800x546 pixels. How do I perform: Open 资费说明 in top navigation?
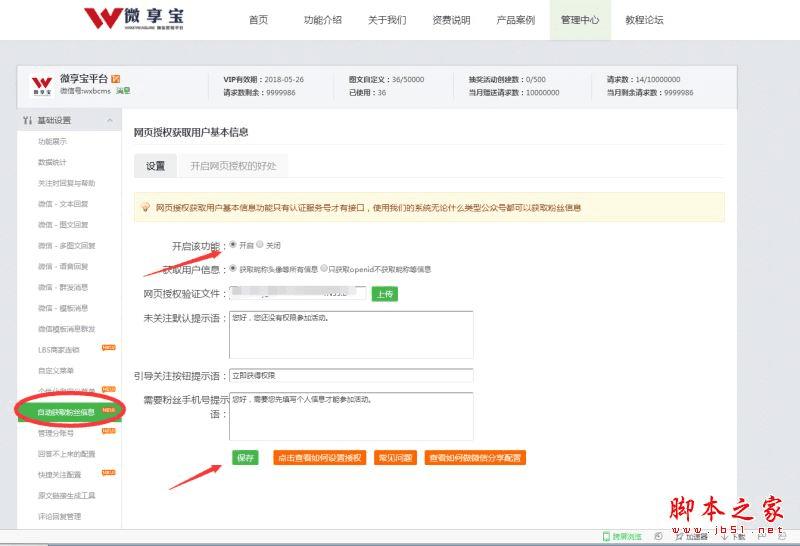(452, 20)
